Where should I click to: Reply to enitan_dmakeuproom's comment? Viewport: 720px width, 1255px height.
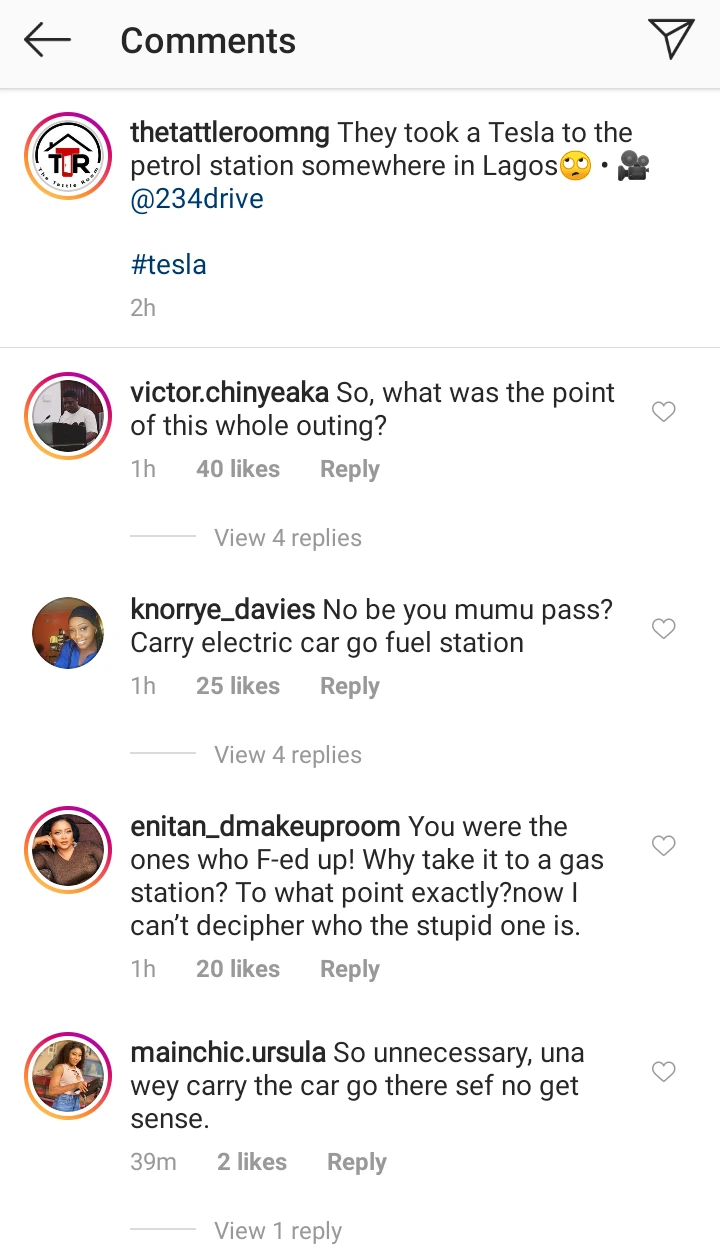349,969
